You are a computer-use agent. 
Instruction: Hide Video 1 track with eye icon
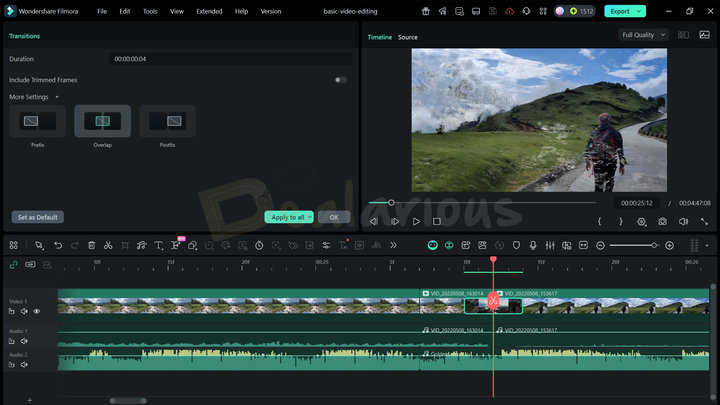pyautogui.click(x=36, y=311)
